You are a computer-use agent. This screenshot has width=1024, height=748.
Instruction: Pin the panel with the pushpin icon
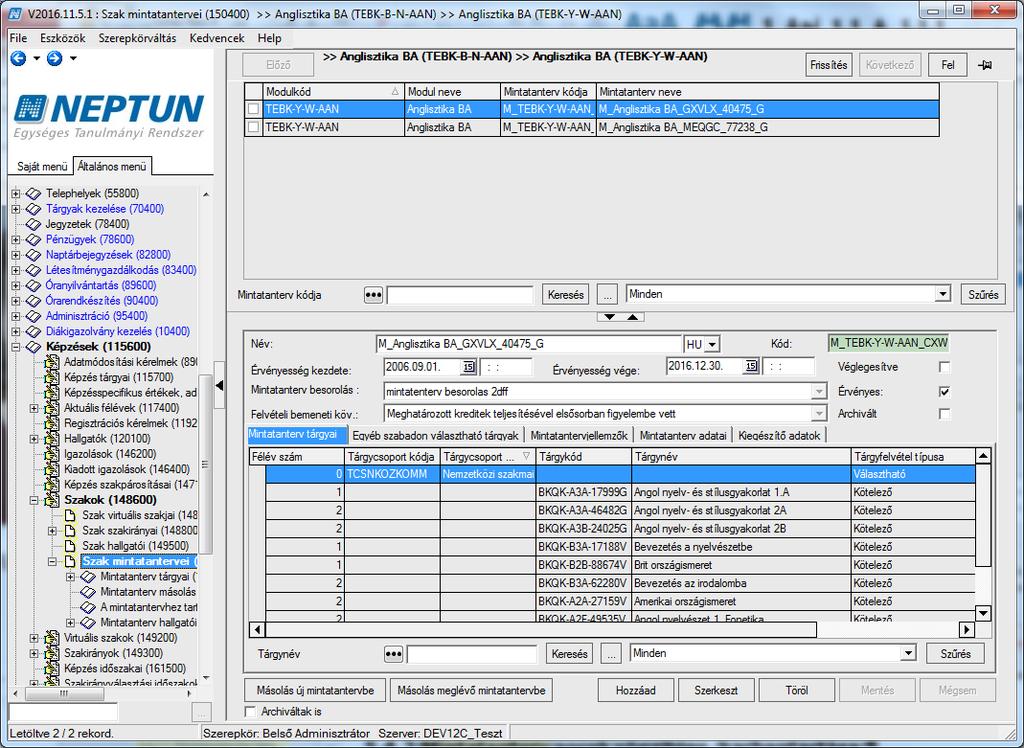click(985, 65)
